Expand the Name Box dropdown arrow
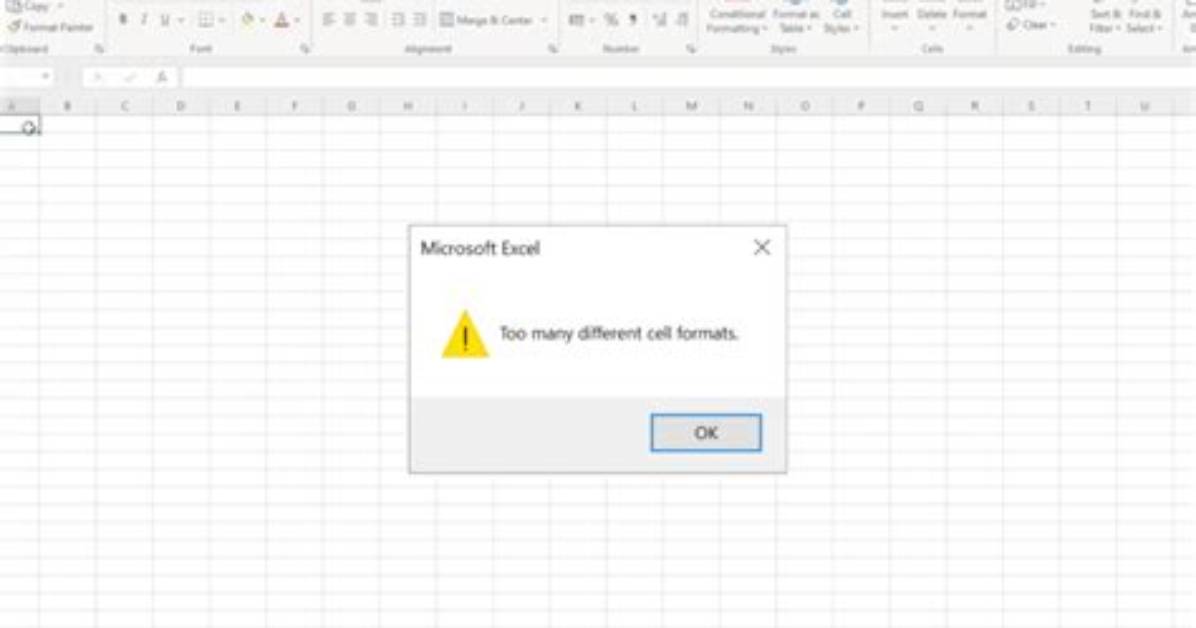Screen dimensions: 1196x628 coord(46,76)
